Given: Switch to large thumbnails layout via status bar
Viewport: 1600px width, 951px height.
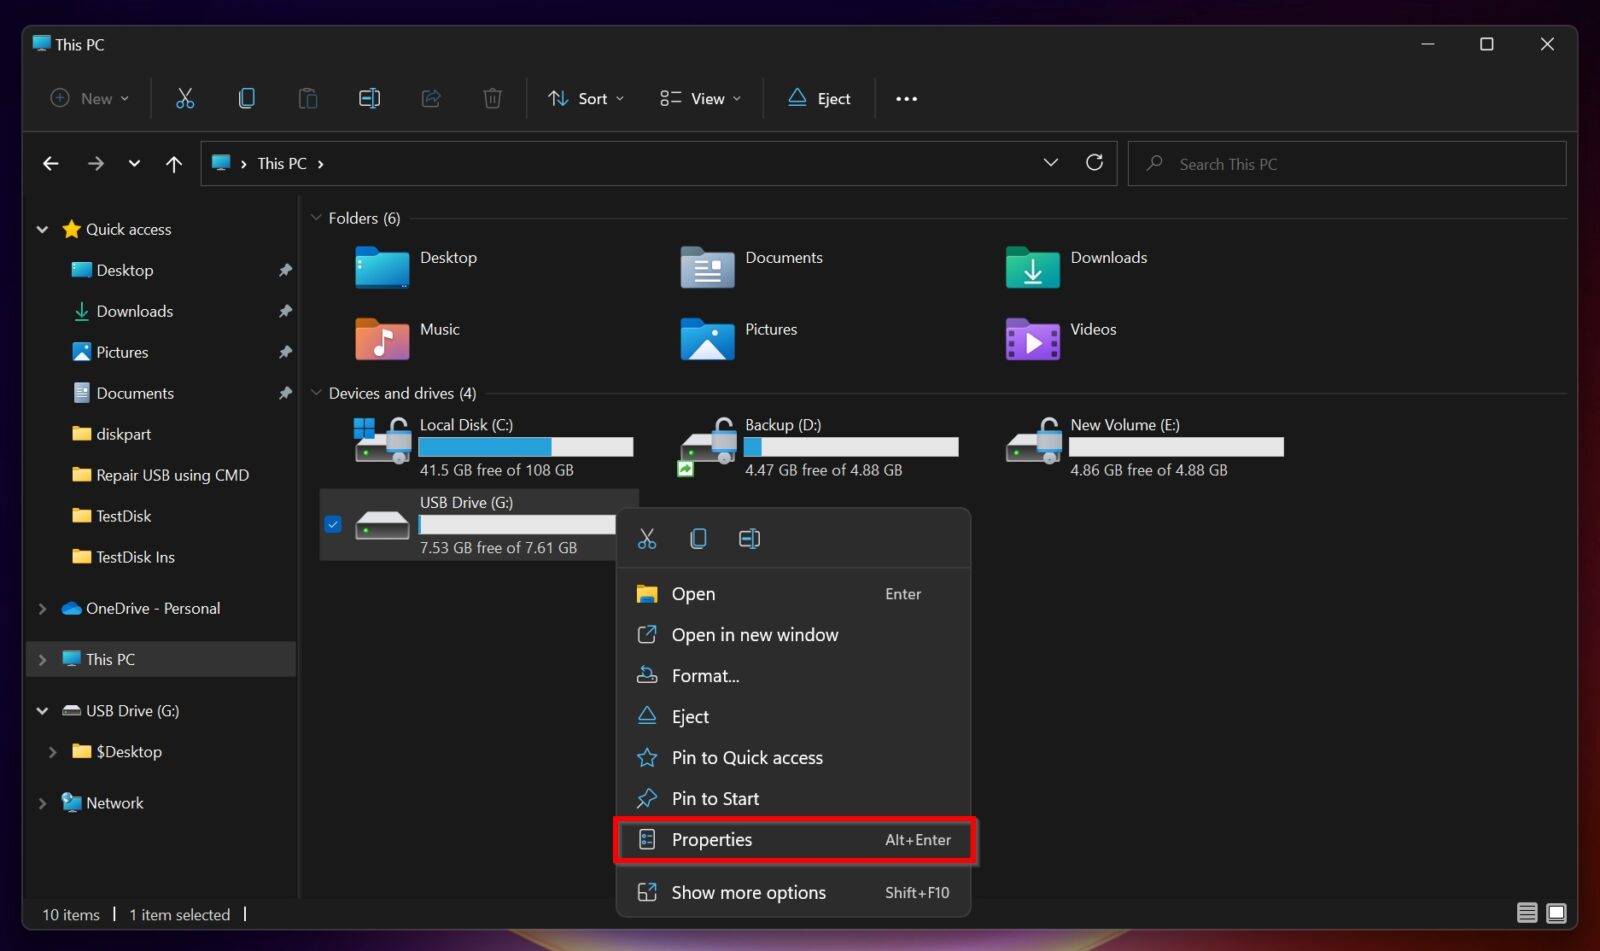Looking at the screenshot, I should click(x=1557, y=913).
